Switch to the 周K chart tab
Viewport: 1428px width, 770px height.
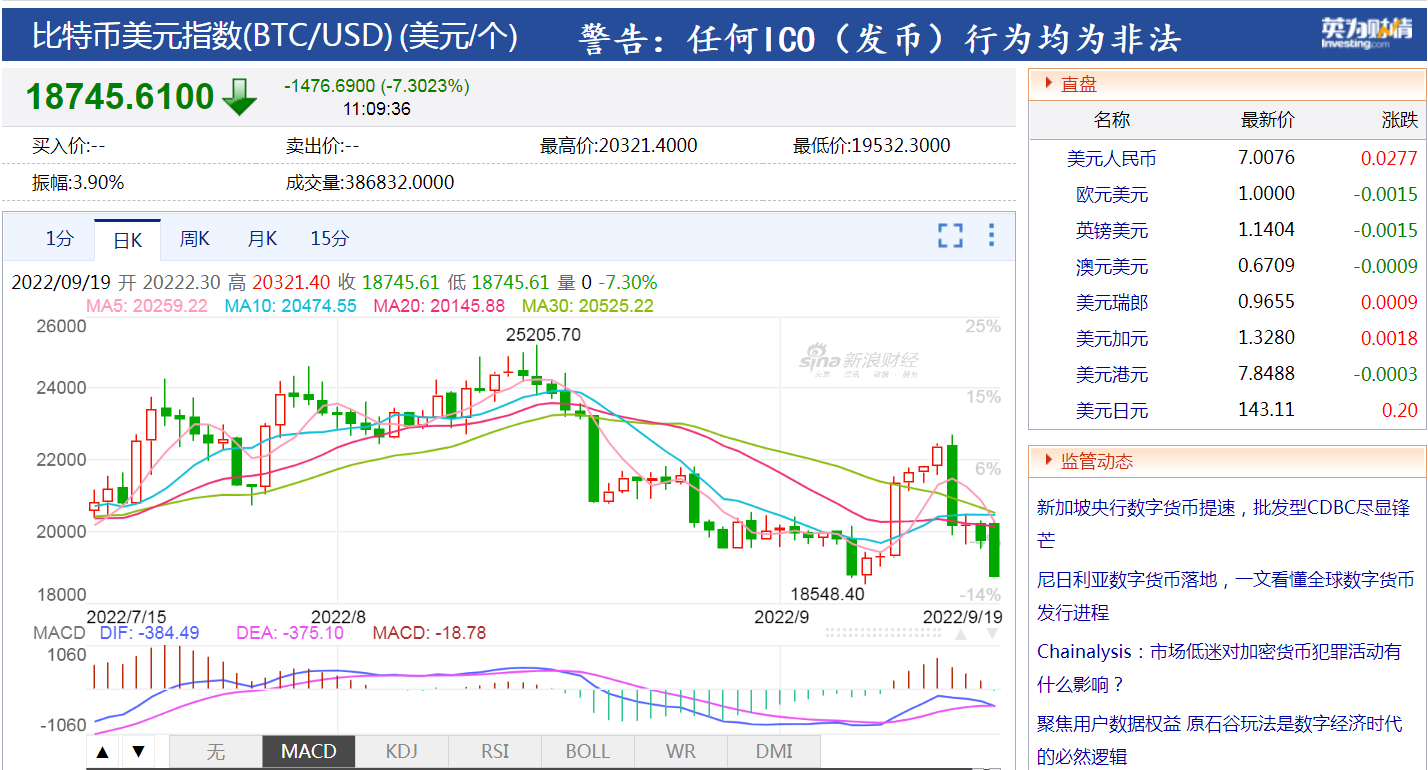(195, 239)
